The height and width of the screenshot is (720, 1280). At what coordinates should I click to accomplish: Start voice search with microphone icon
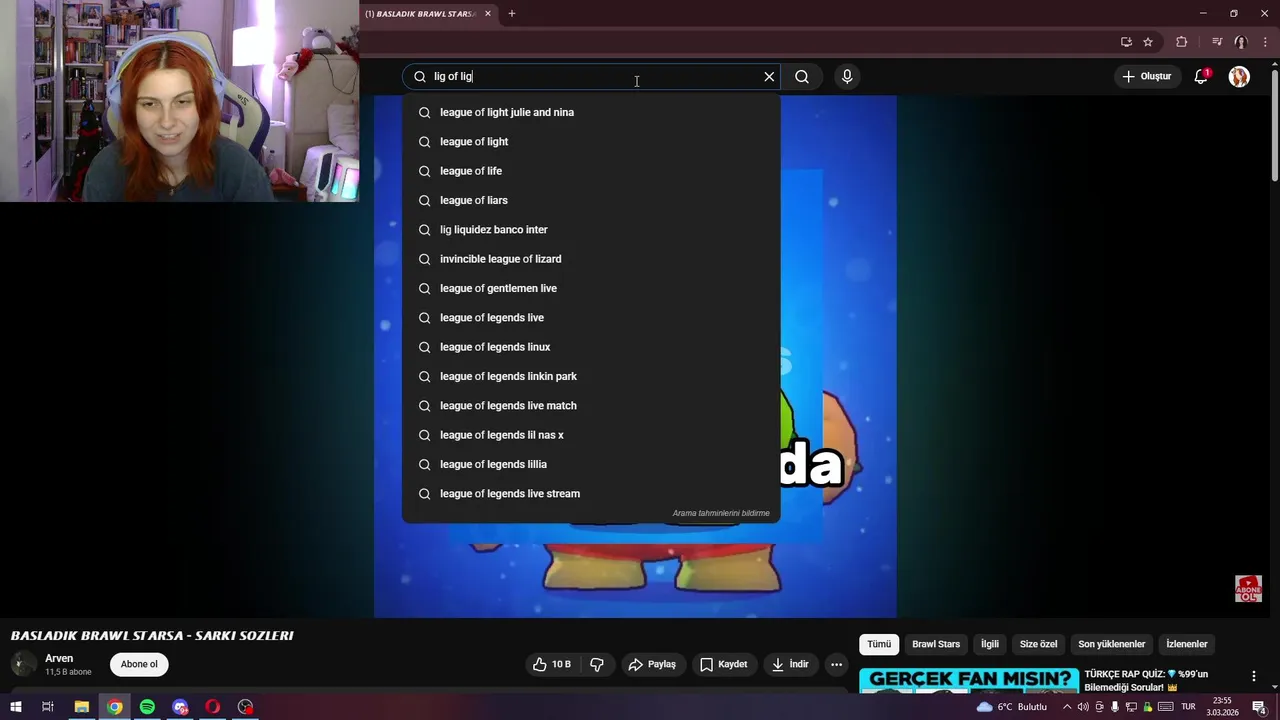click(x=847, y=76)
